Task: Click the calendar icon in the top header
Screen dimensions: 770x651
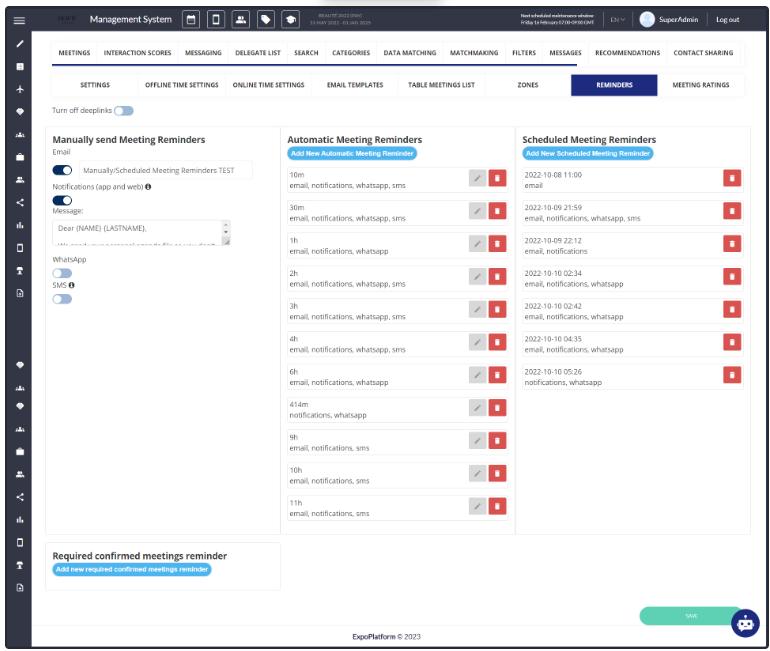Action: coord(190,19)
